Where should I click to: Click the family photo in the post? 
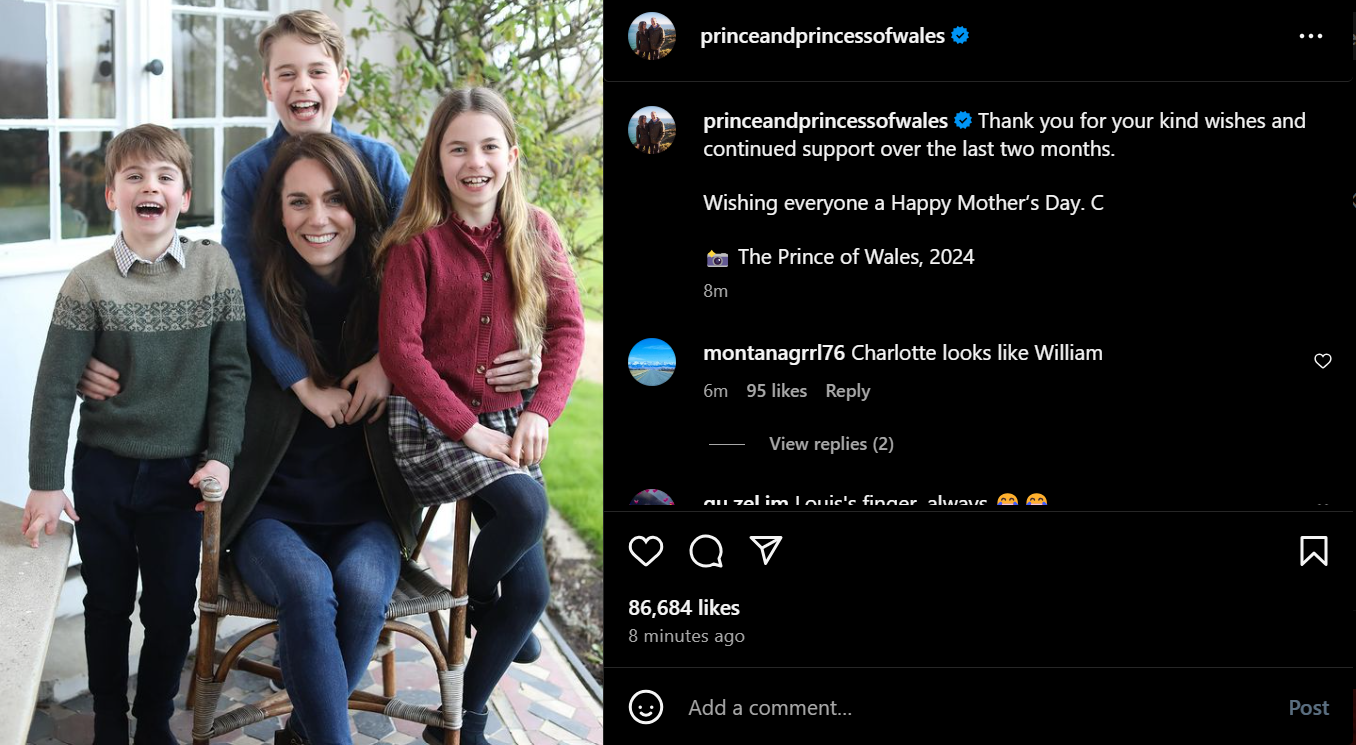(x=300, y=372)
